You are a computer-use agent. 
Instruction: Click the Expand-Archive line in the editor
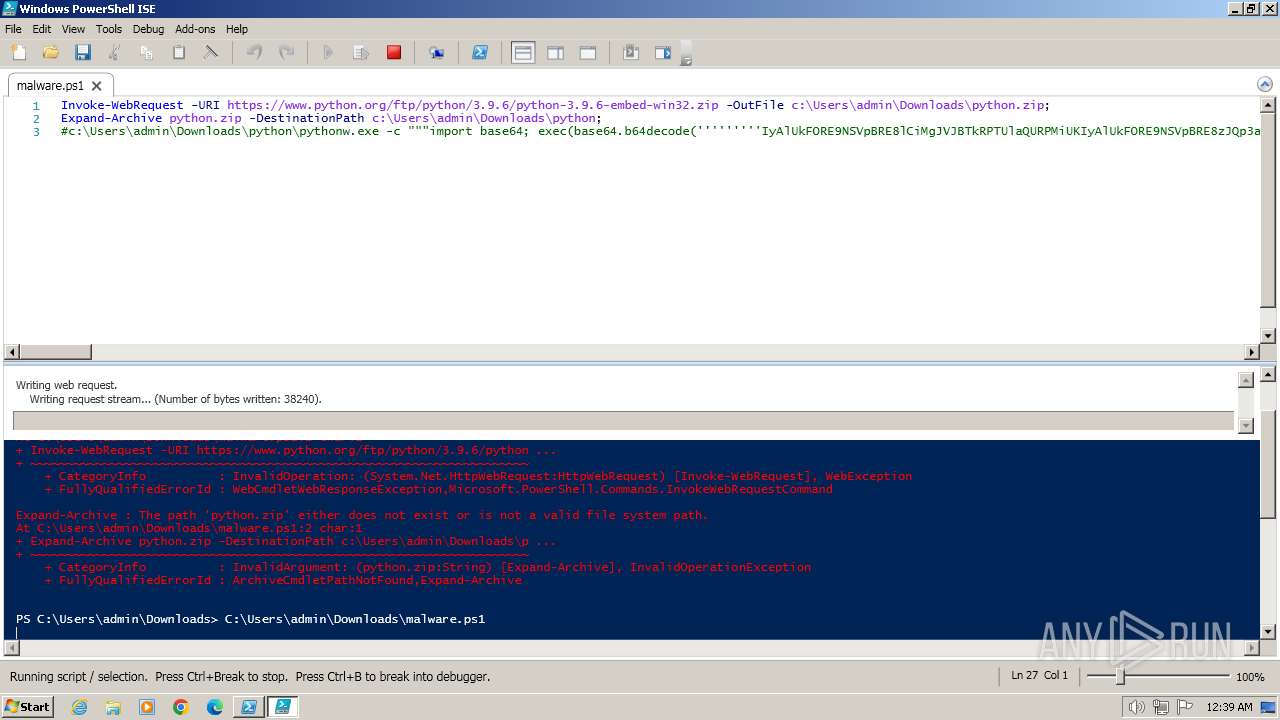click(331, 118)
